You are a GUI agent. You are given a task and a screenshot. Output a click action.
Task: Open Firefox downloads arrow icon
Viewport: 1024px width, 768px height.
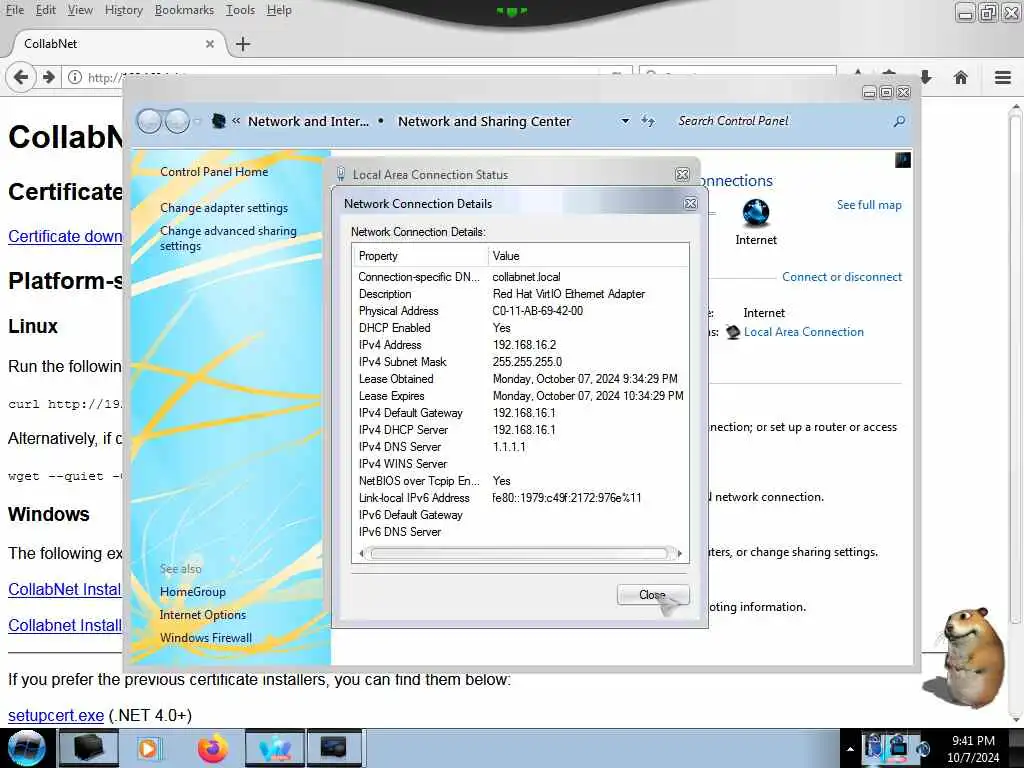pos(925,77)
